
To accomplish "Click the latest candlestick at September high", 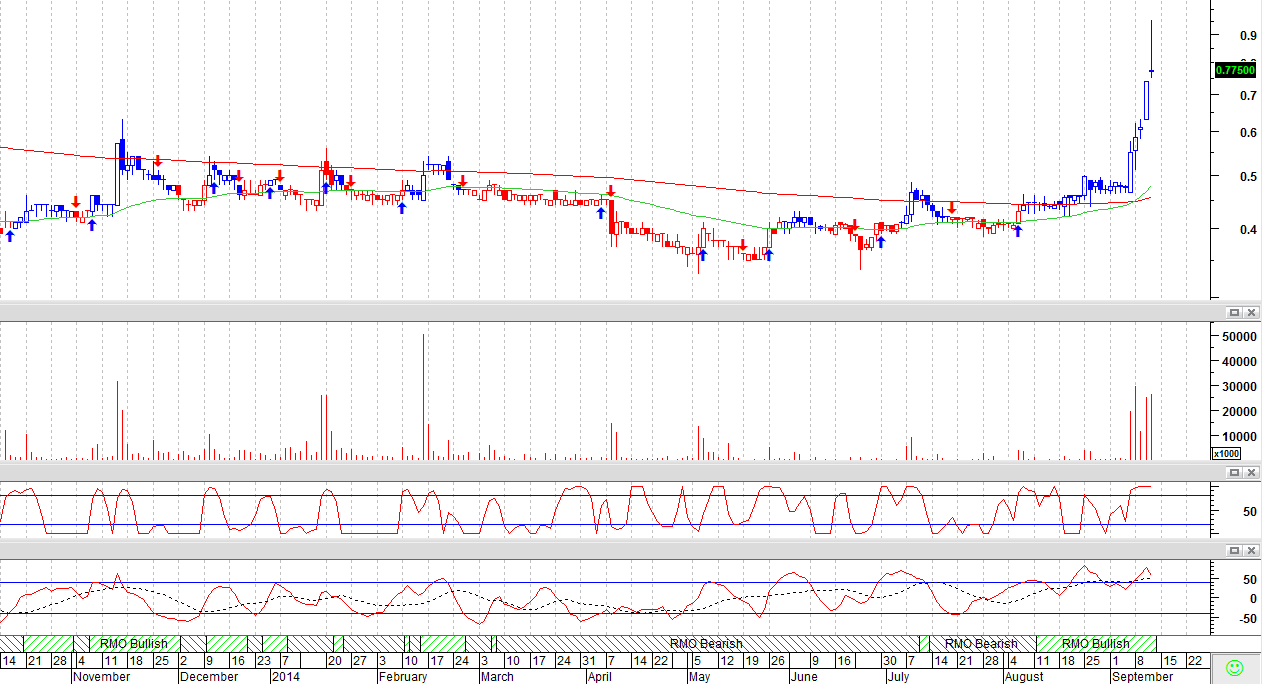I will pos(1152,48).
